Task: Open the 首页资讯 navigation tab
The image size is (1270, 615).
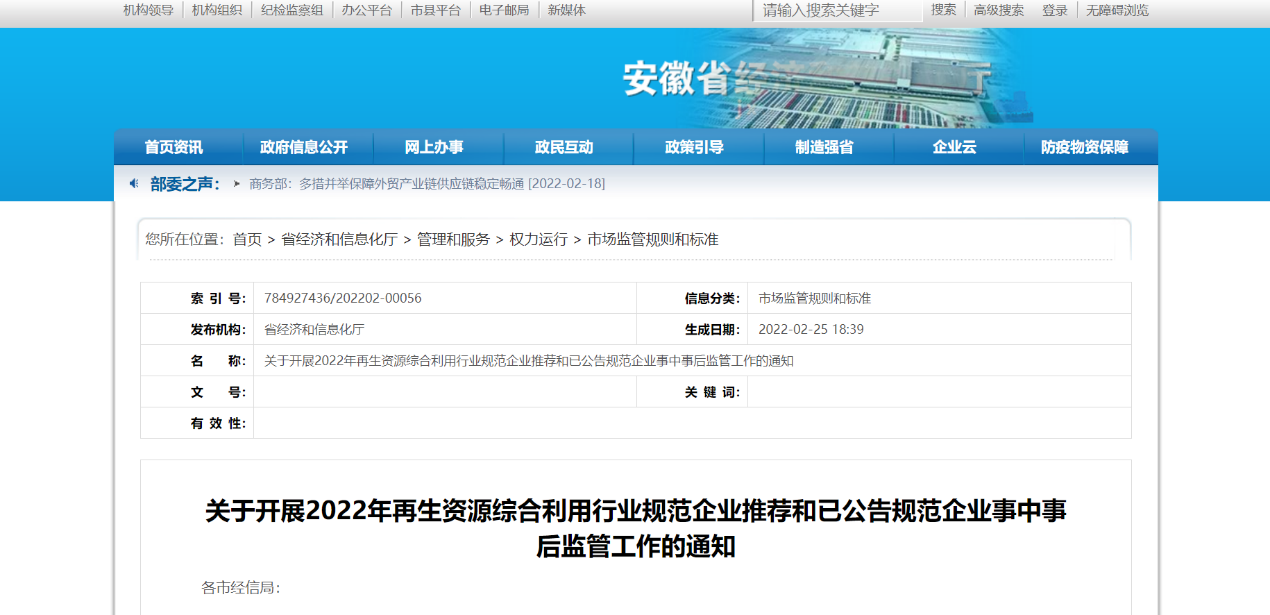Action: pyautogui.click(x=174, y=147)
